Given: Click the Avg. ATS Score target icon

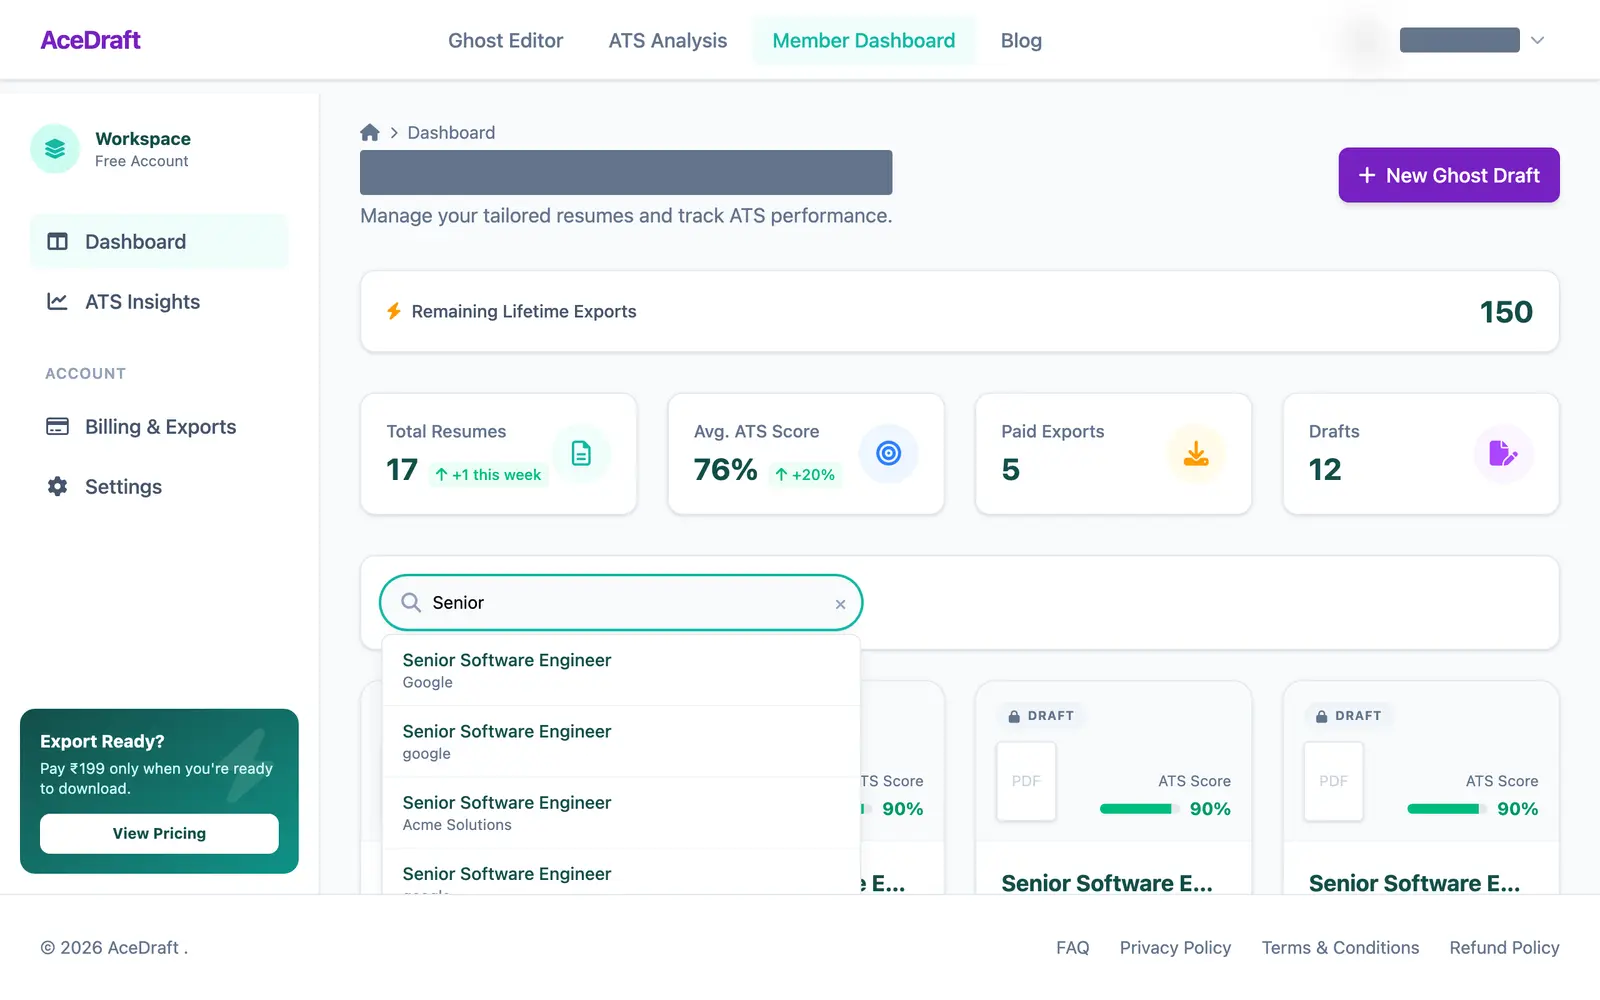Looking at the screenshot, I should pos(888,454).
